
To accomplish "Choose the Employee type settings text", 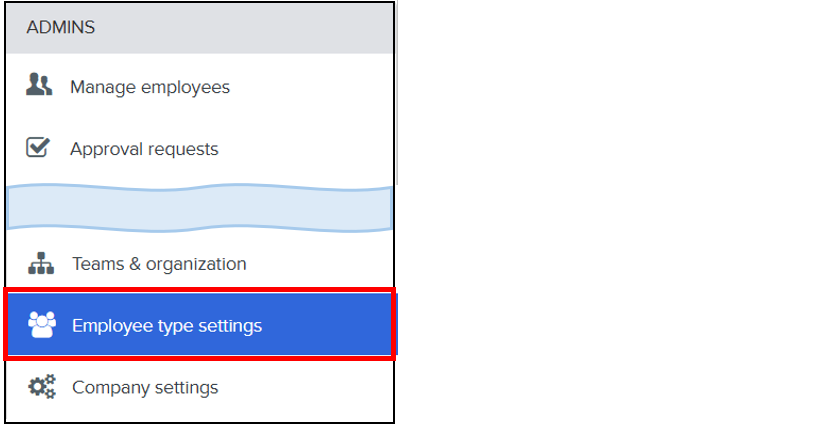I will 167,326.
